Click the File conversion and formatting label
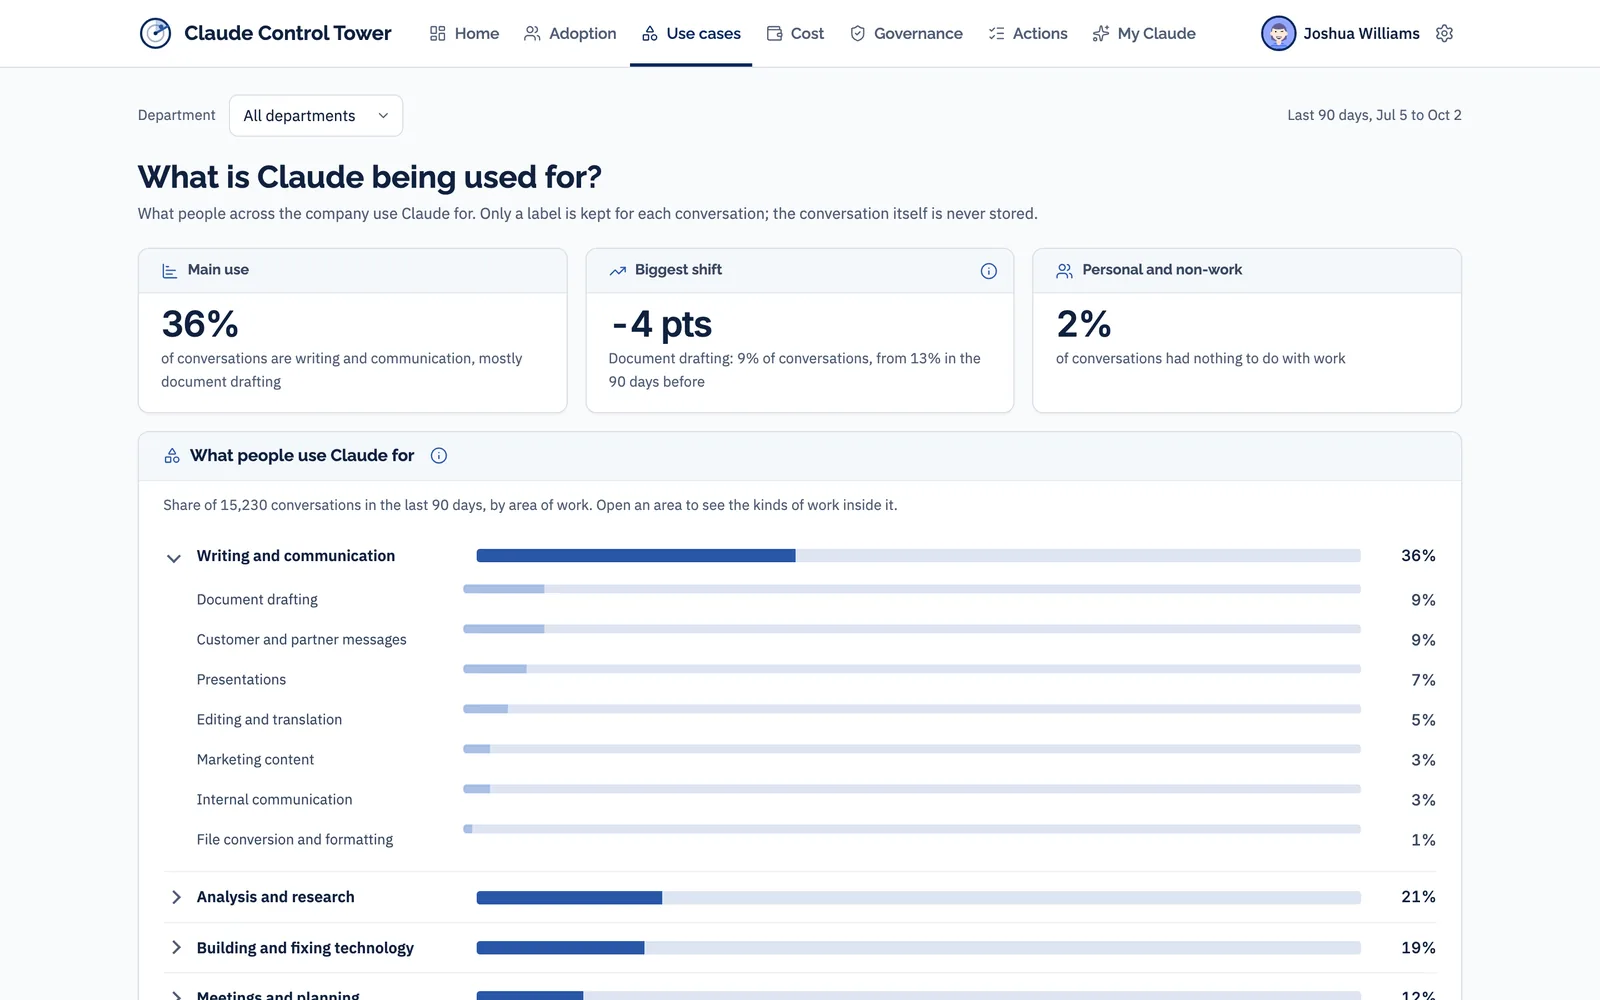 [295, 840]
